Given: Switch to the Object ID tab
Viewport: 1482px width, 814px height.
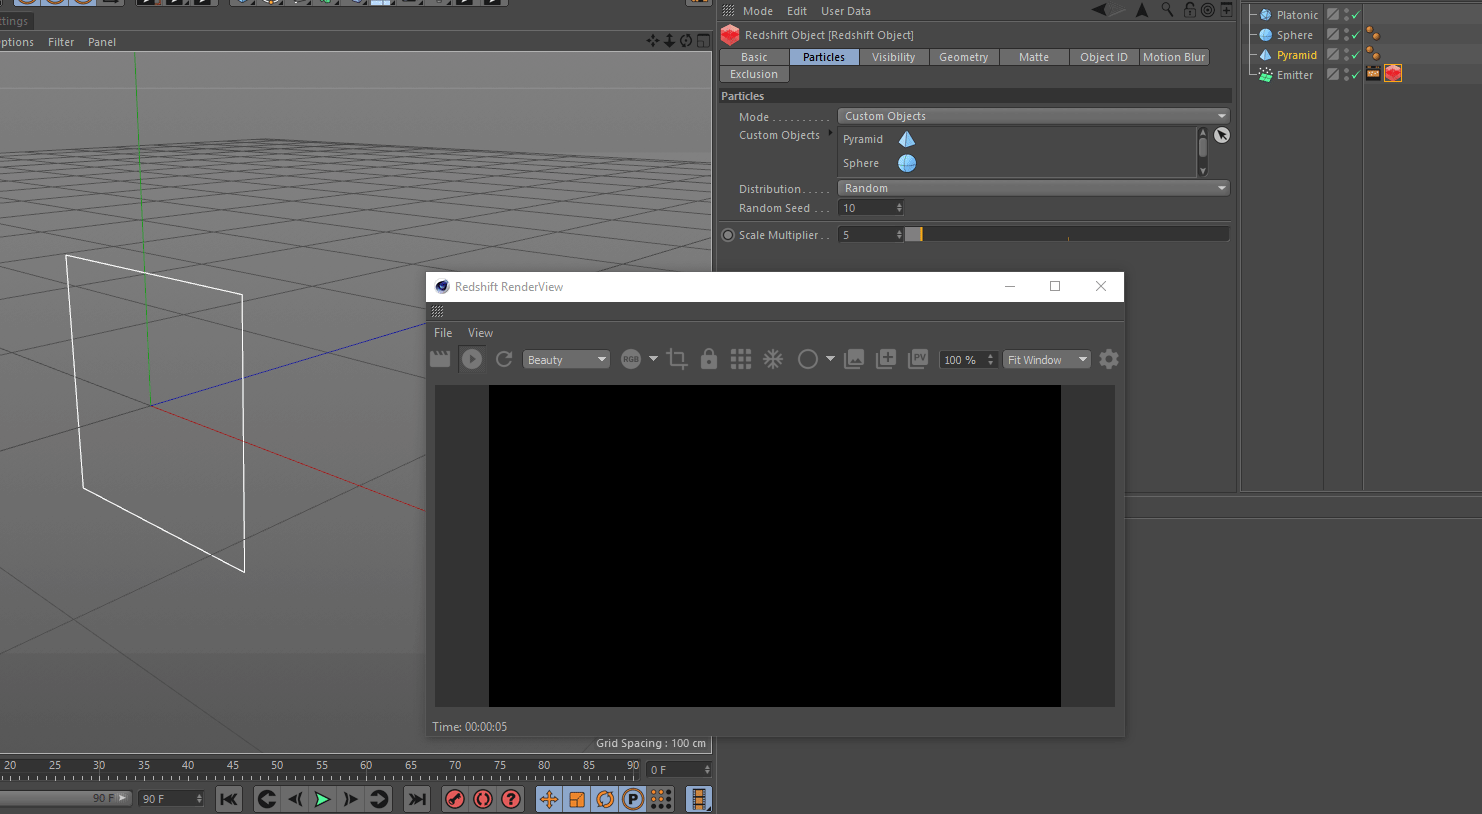Looking at the screenshot, I should [1104, 57].
